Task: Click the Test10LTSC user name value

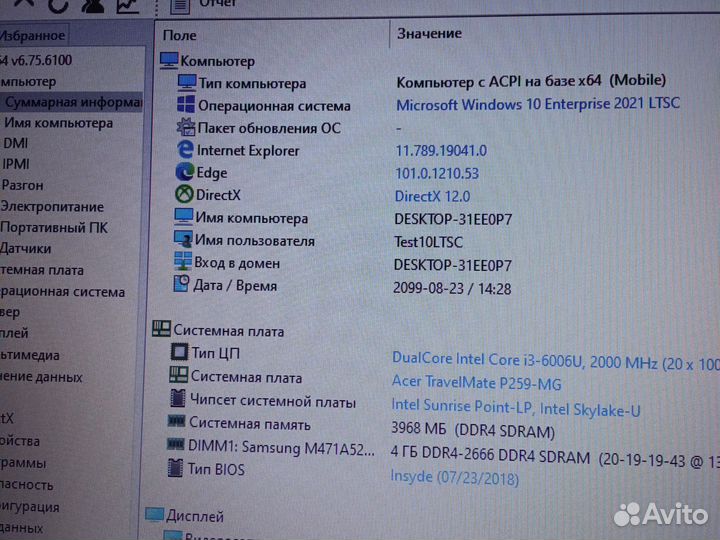Action: tap(428, 242)
